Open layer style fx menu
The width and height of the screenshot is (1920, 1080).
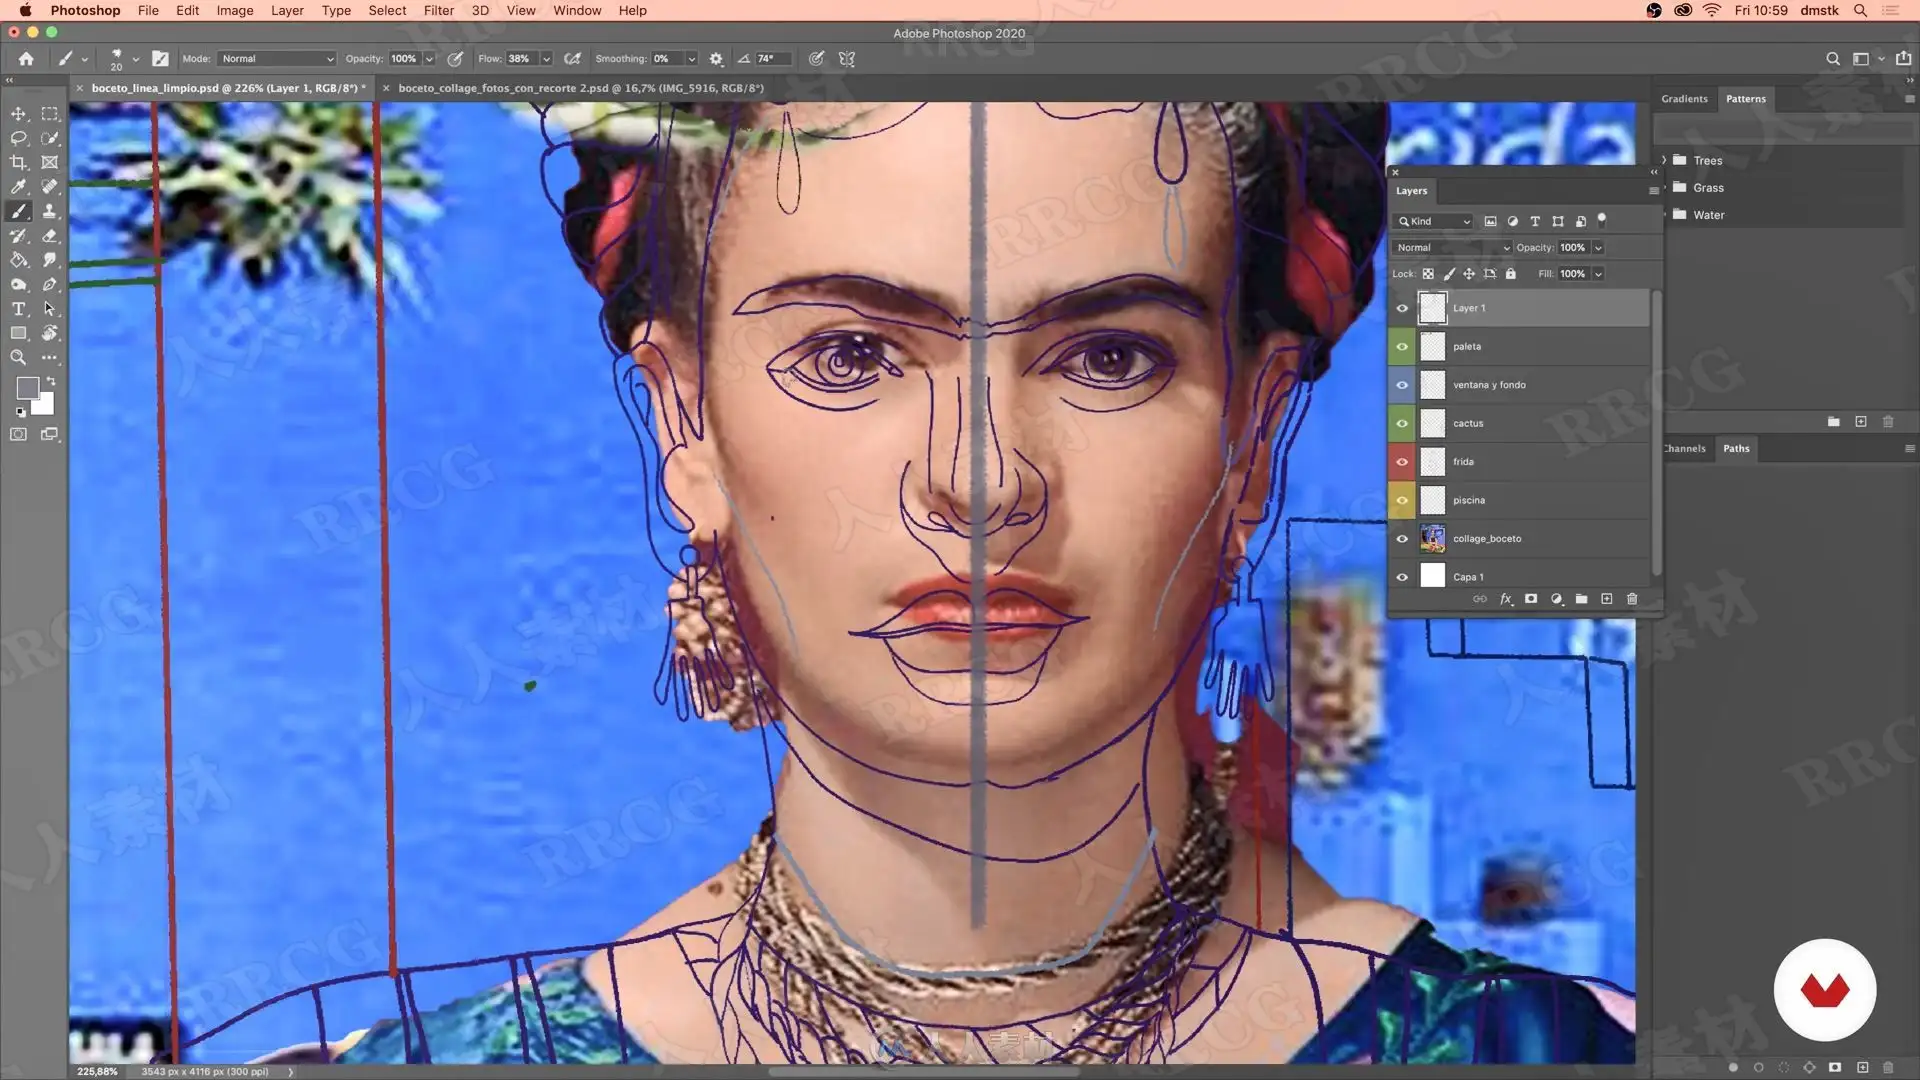click(1506, 599)
